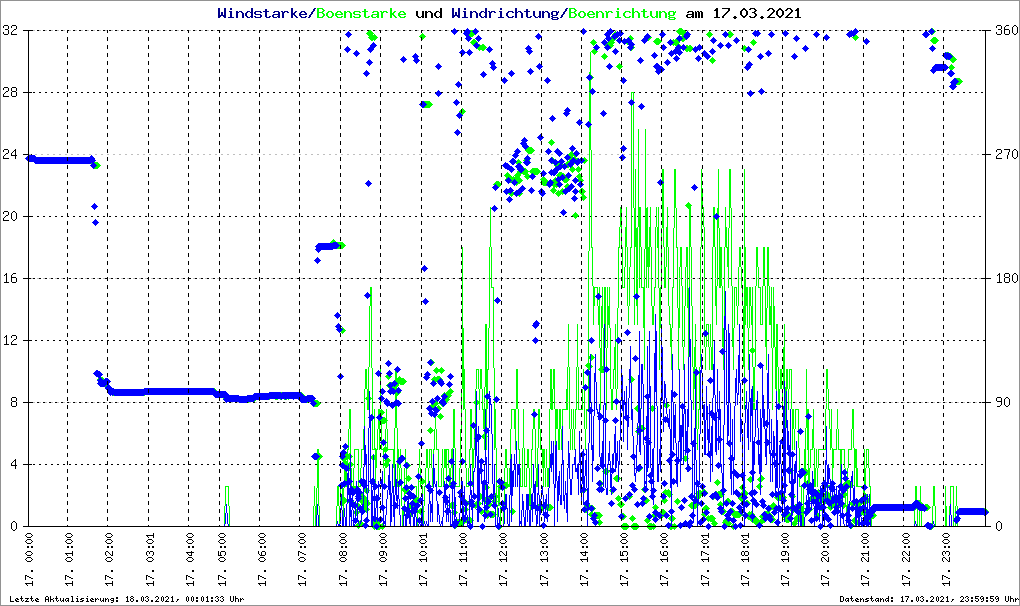Viewport: 1020px width, 606px height.
Task: Click the '180' label on right axis
Action: 1004,279
